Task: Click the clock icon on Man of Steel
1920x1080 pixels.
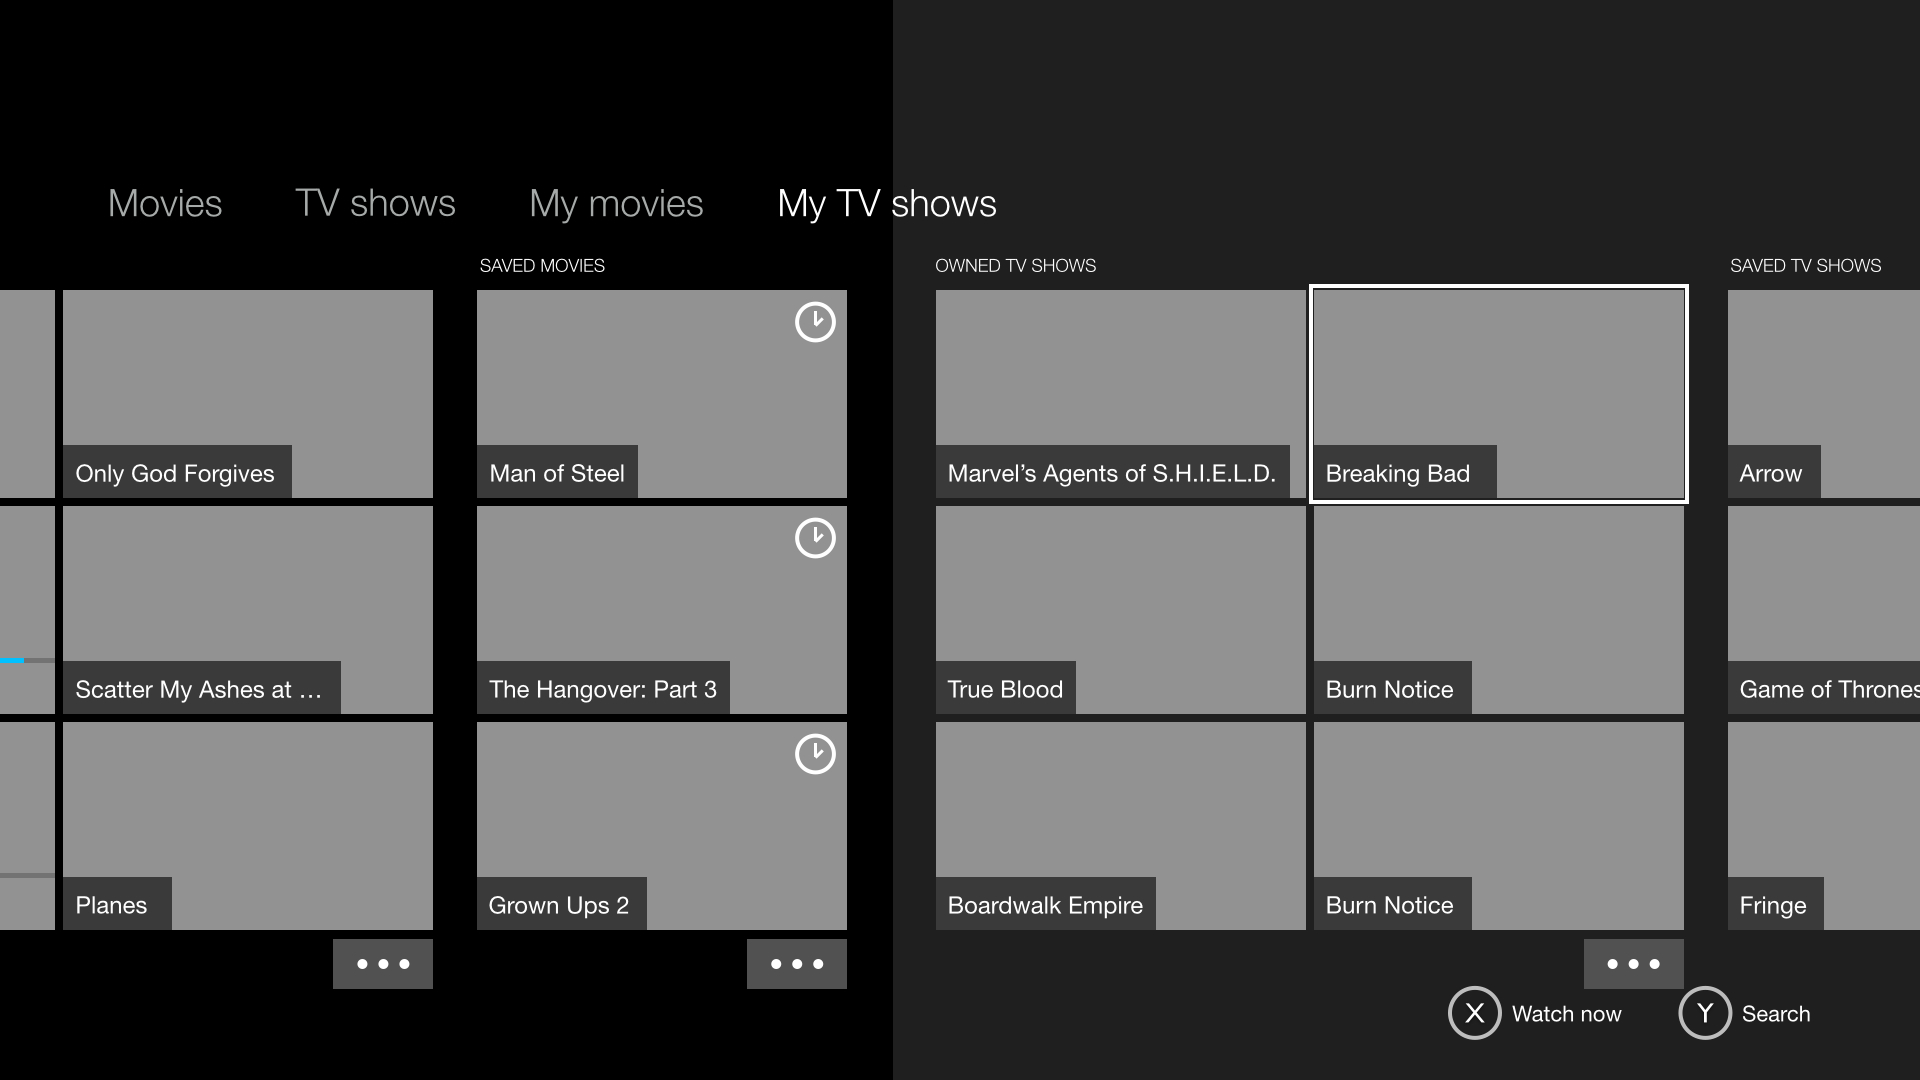Action: pos(815,322)
